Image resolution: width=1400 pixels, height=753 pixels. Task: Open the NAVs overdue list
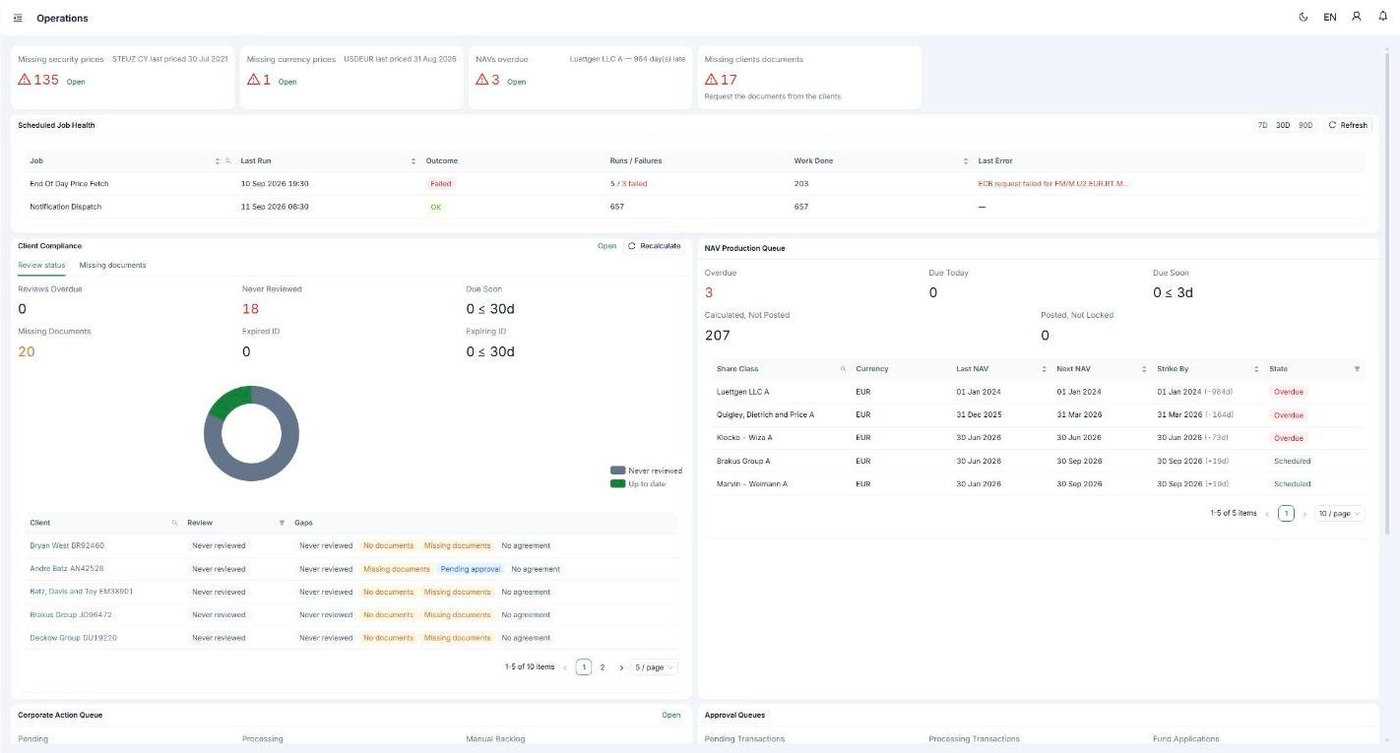516,82
